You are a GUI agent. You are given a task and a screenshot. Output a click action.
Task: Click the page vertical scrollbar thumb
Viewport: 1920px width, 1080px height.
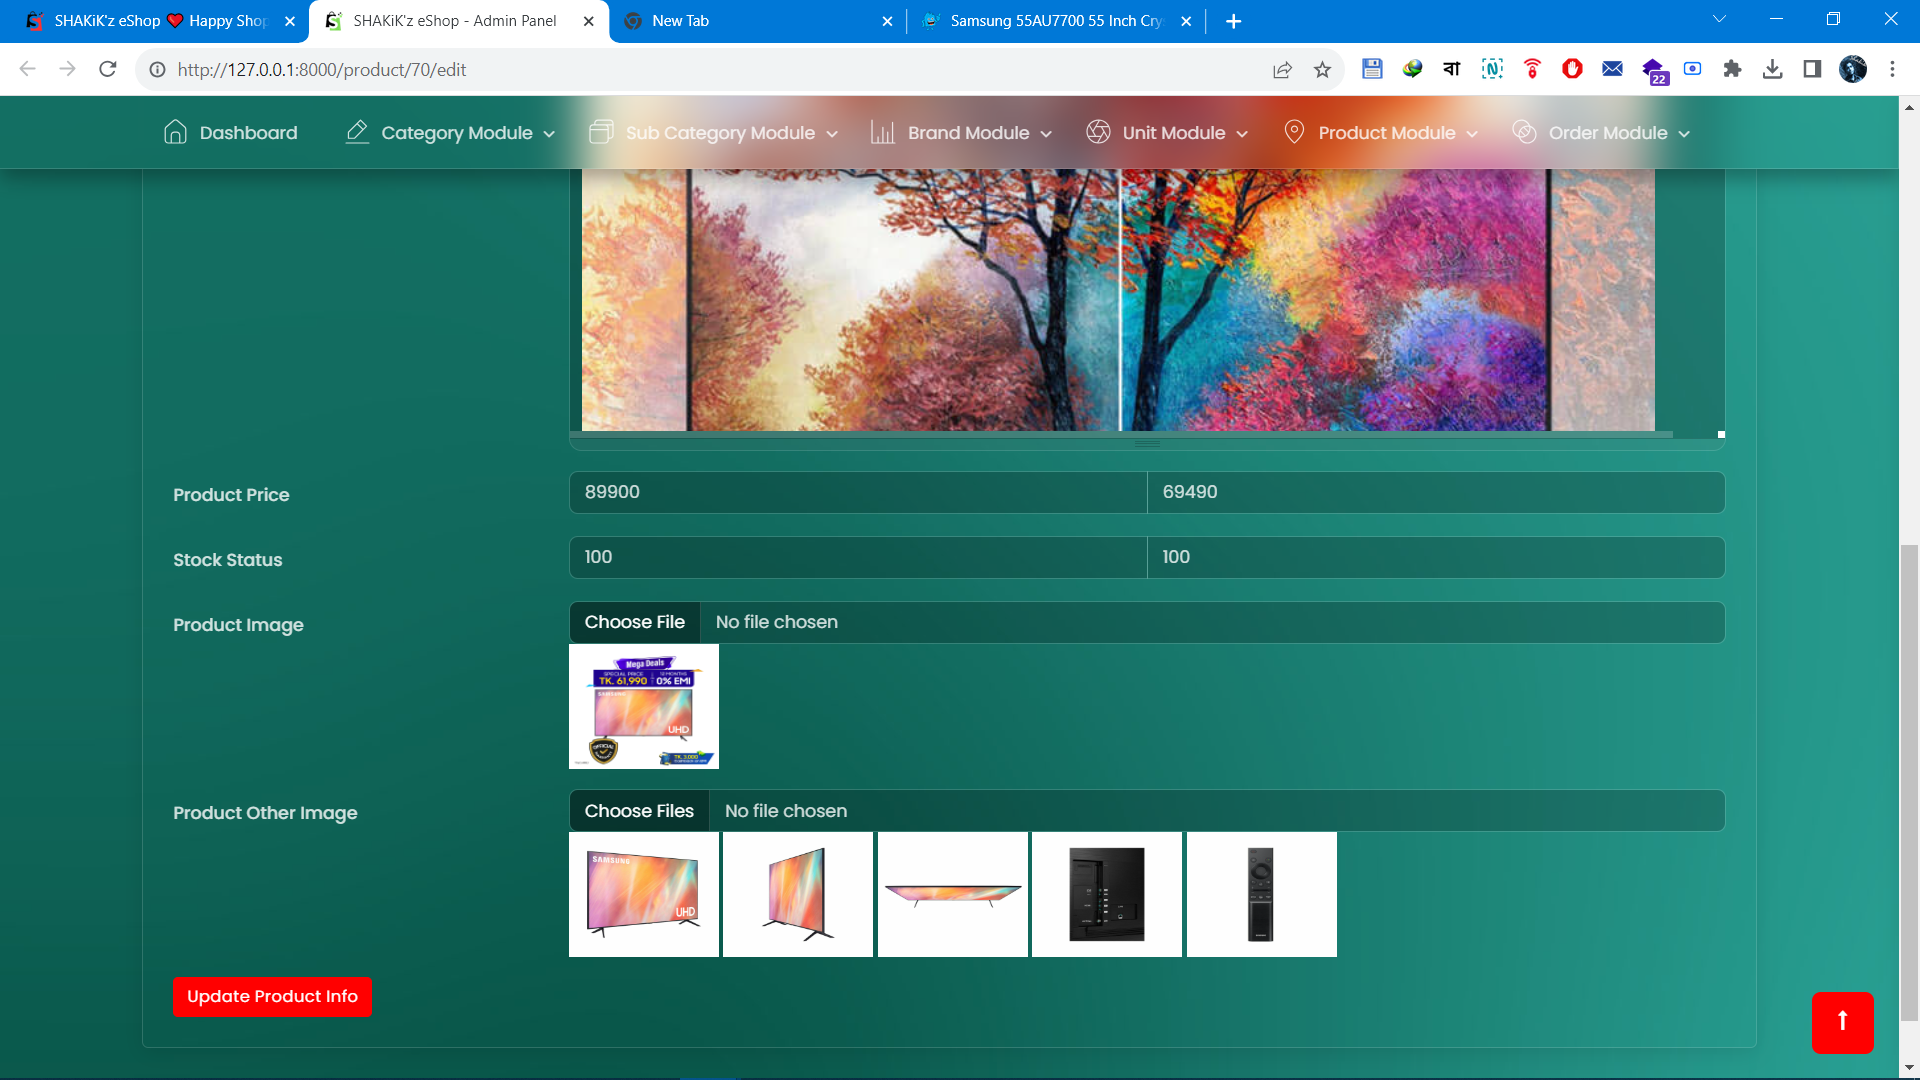coord(1909,782)
